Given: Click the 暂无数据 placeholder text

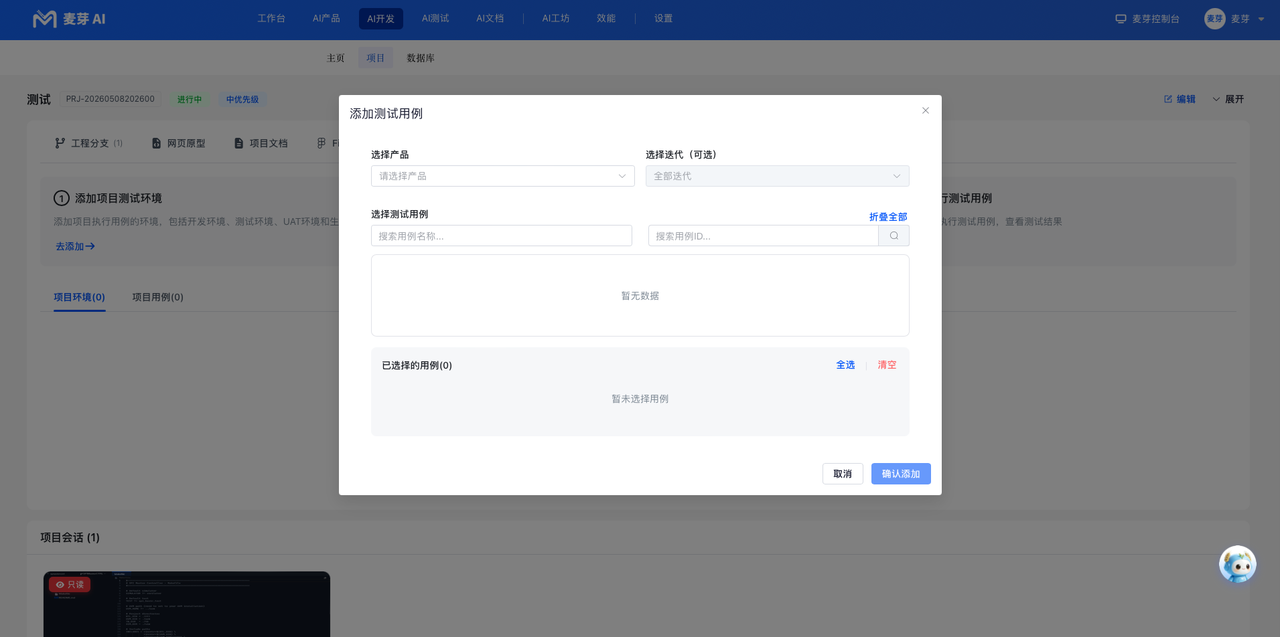Looking at the screenshot, I should click(x=640, y=296).
